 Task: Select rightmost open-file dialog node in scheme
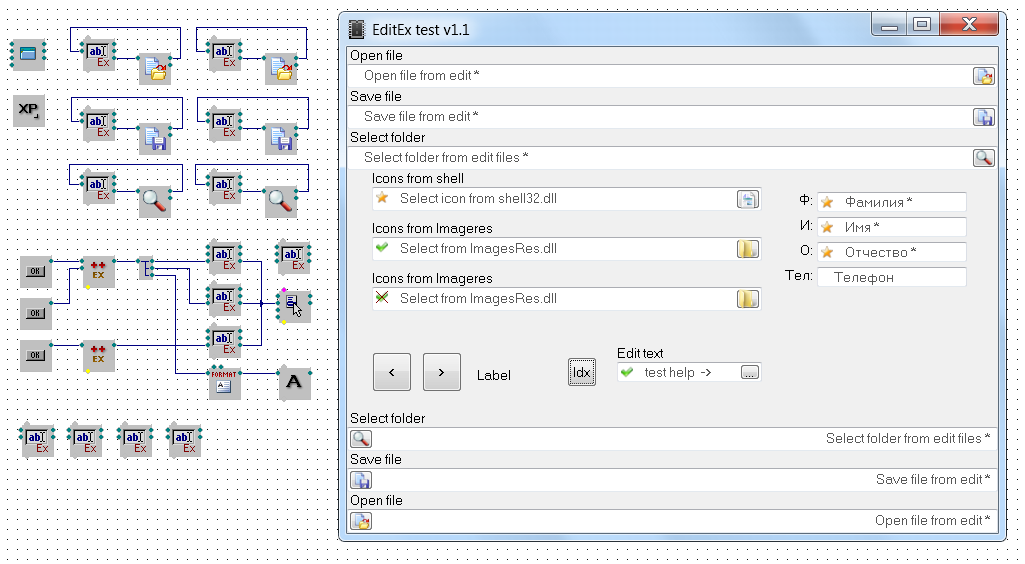coord(281,69)
